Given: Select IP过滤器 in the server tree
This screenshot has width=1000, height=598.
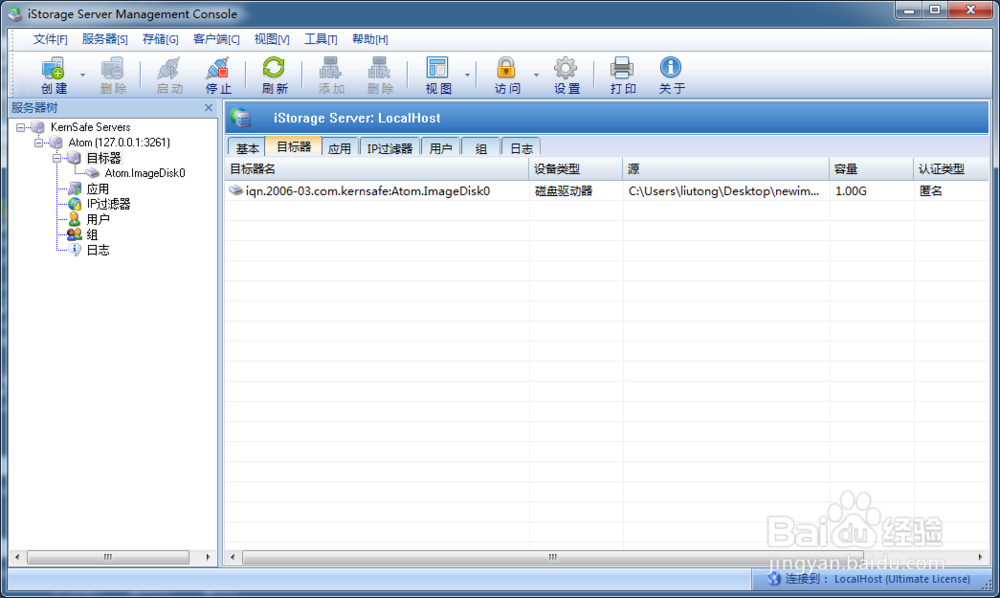Looking at the screenshot, I should [108, 204].
